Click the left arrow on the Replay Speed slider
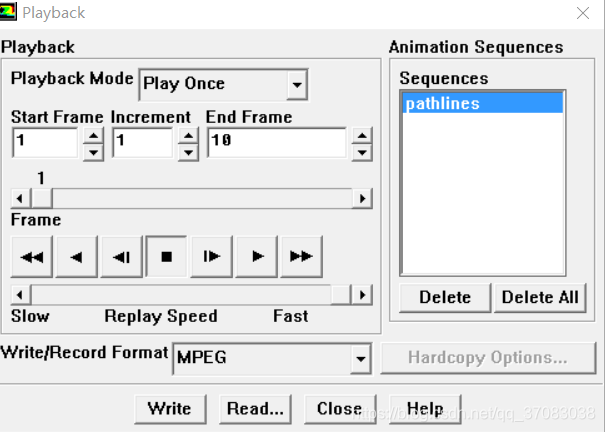The width and height of the screenshot is (605, 432). (x=20, y=295)
